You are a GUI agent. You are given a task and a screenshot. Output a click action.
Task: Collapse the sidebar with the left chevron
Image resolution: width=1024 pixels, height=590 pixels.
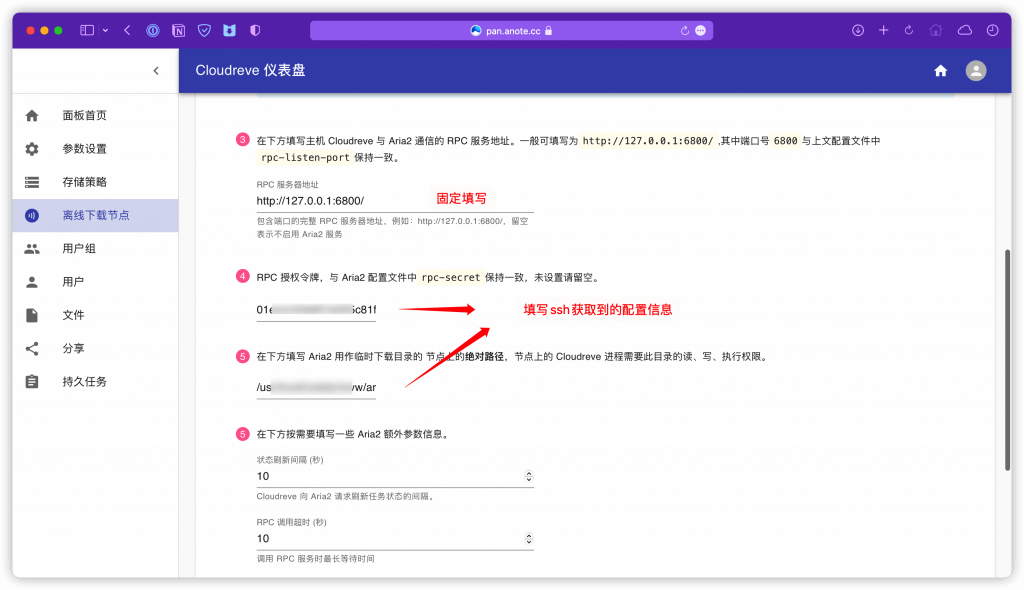[156, 71]
